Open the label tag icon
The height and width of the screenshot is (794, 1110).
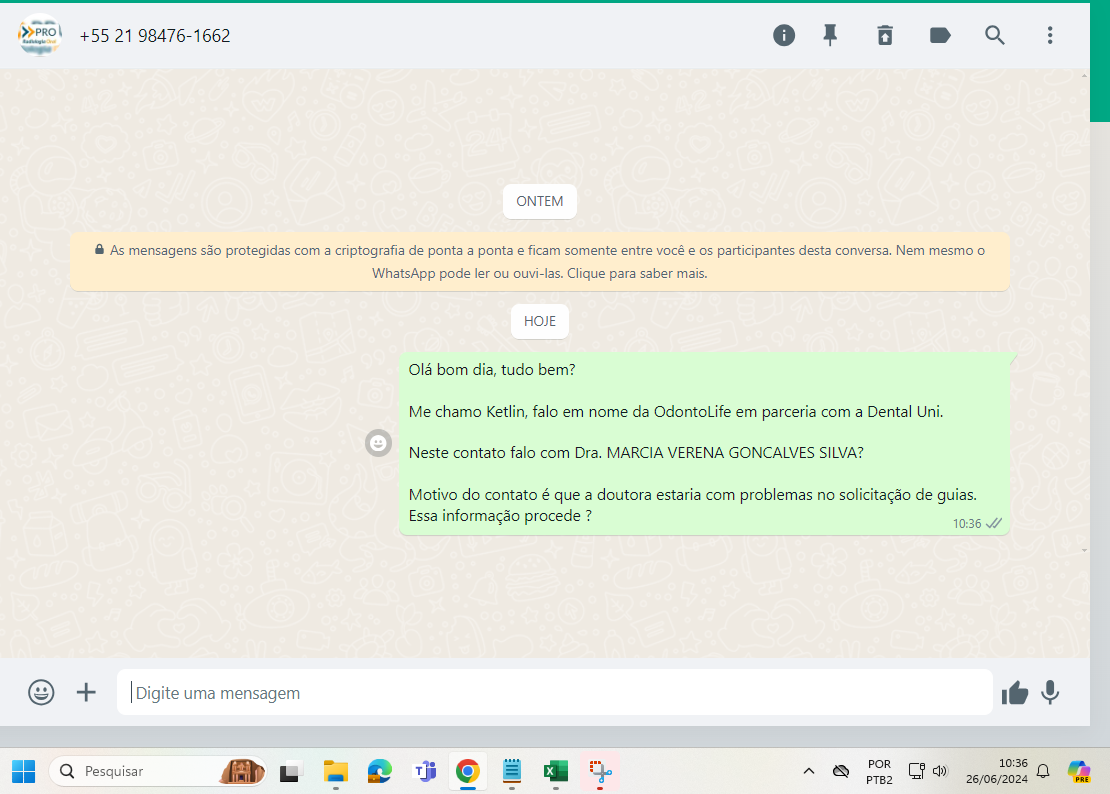pos(940,36)
